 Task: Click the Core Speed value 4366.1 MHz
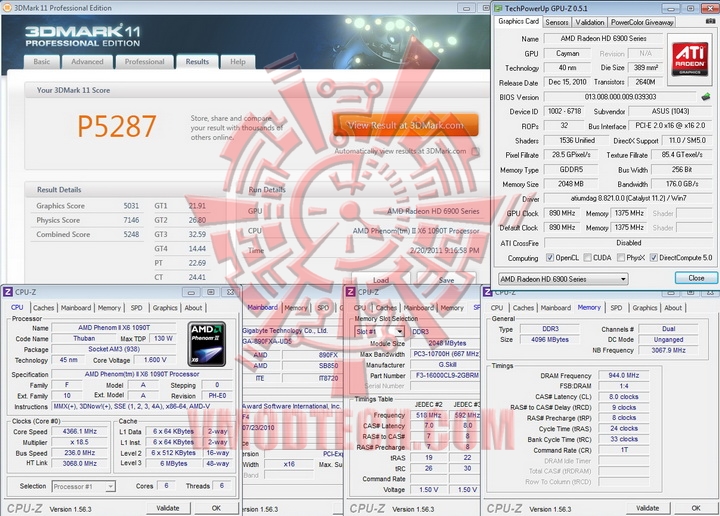(x=80, y=432)
